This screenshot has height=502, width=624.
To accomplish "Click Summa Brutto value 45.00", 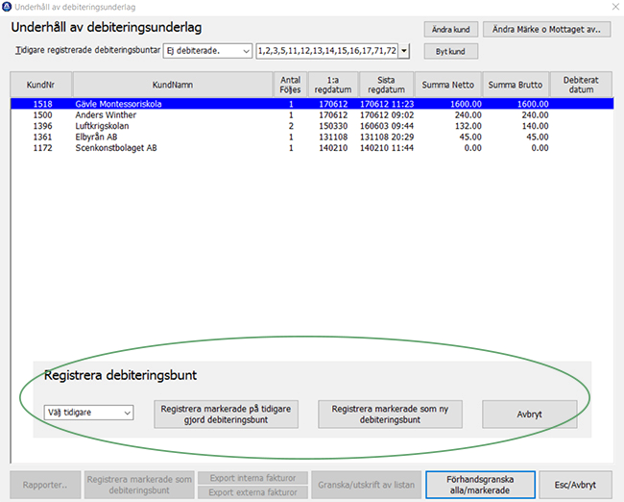I will coord(537,137).
